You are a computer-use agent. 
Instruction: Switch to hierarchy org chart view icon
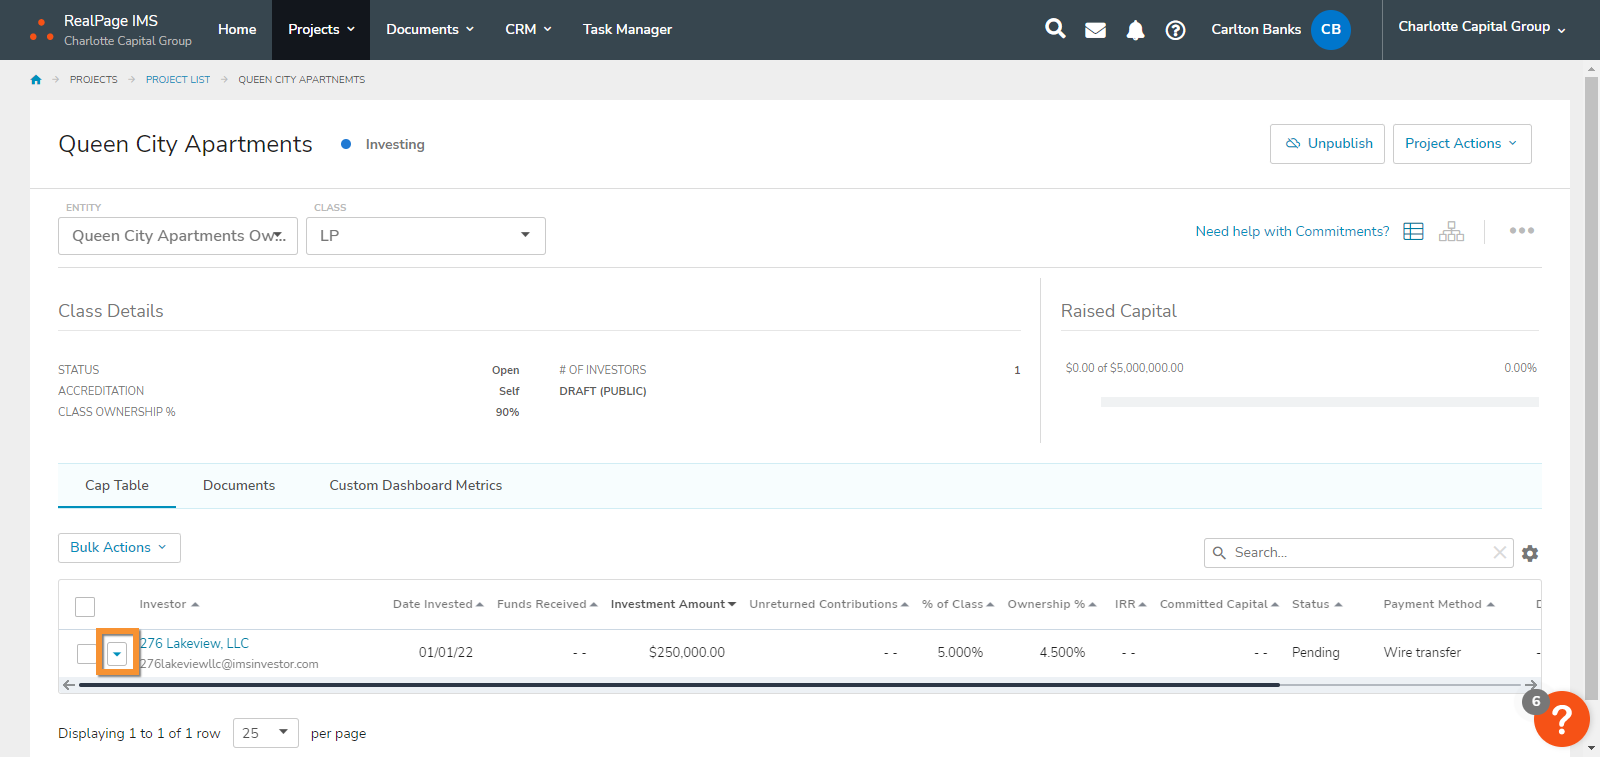click(1451, 231)
